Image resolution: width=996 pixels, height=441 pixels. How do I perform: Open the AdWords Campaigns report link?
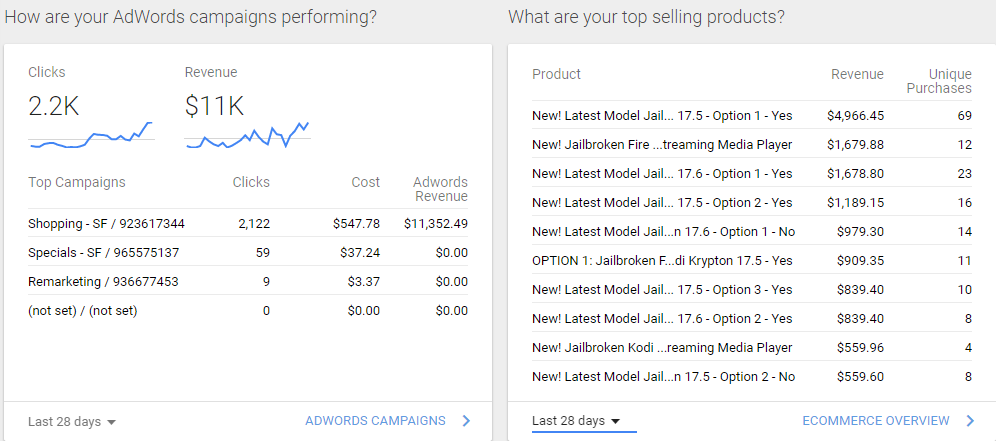[375, 421]
